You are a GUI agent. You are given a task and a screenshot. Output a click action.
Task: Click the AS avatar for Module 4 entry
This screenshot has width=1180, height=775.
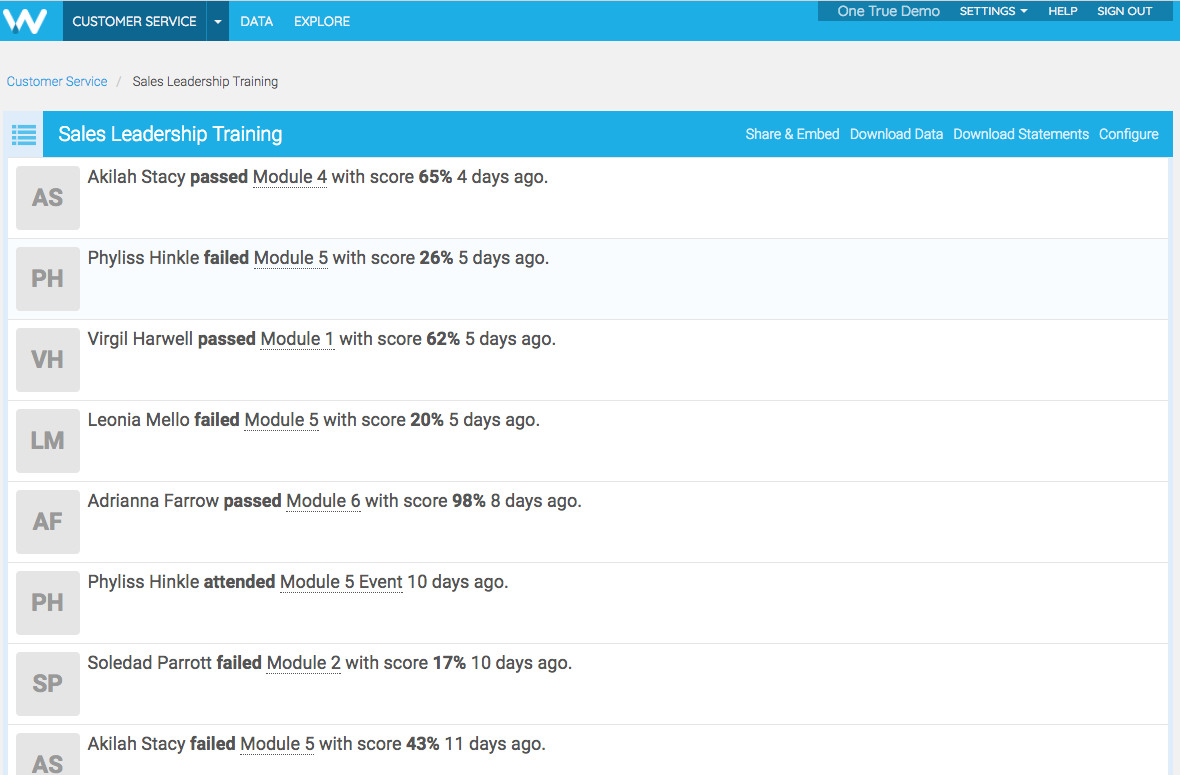point(48,198)
